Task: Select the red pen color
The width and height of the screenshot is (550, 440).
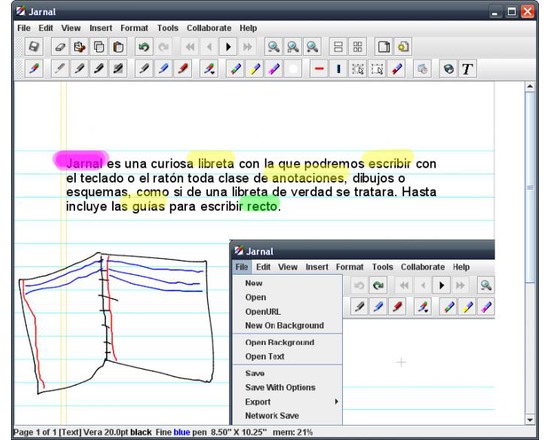Action: pyautogui.click(x=182, y=69)
